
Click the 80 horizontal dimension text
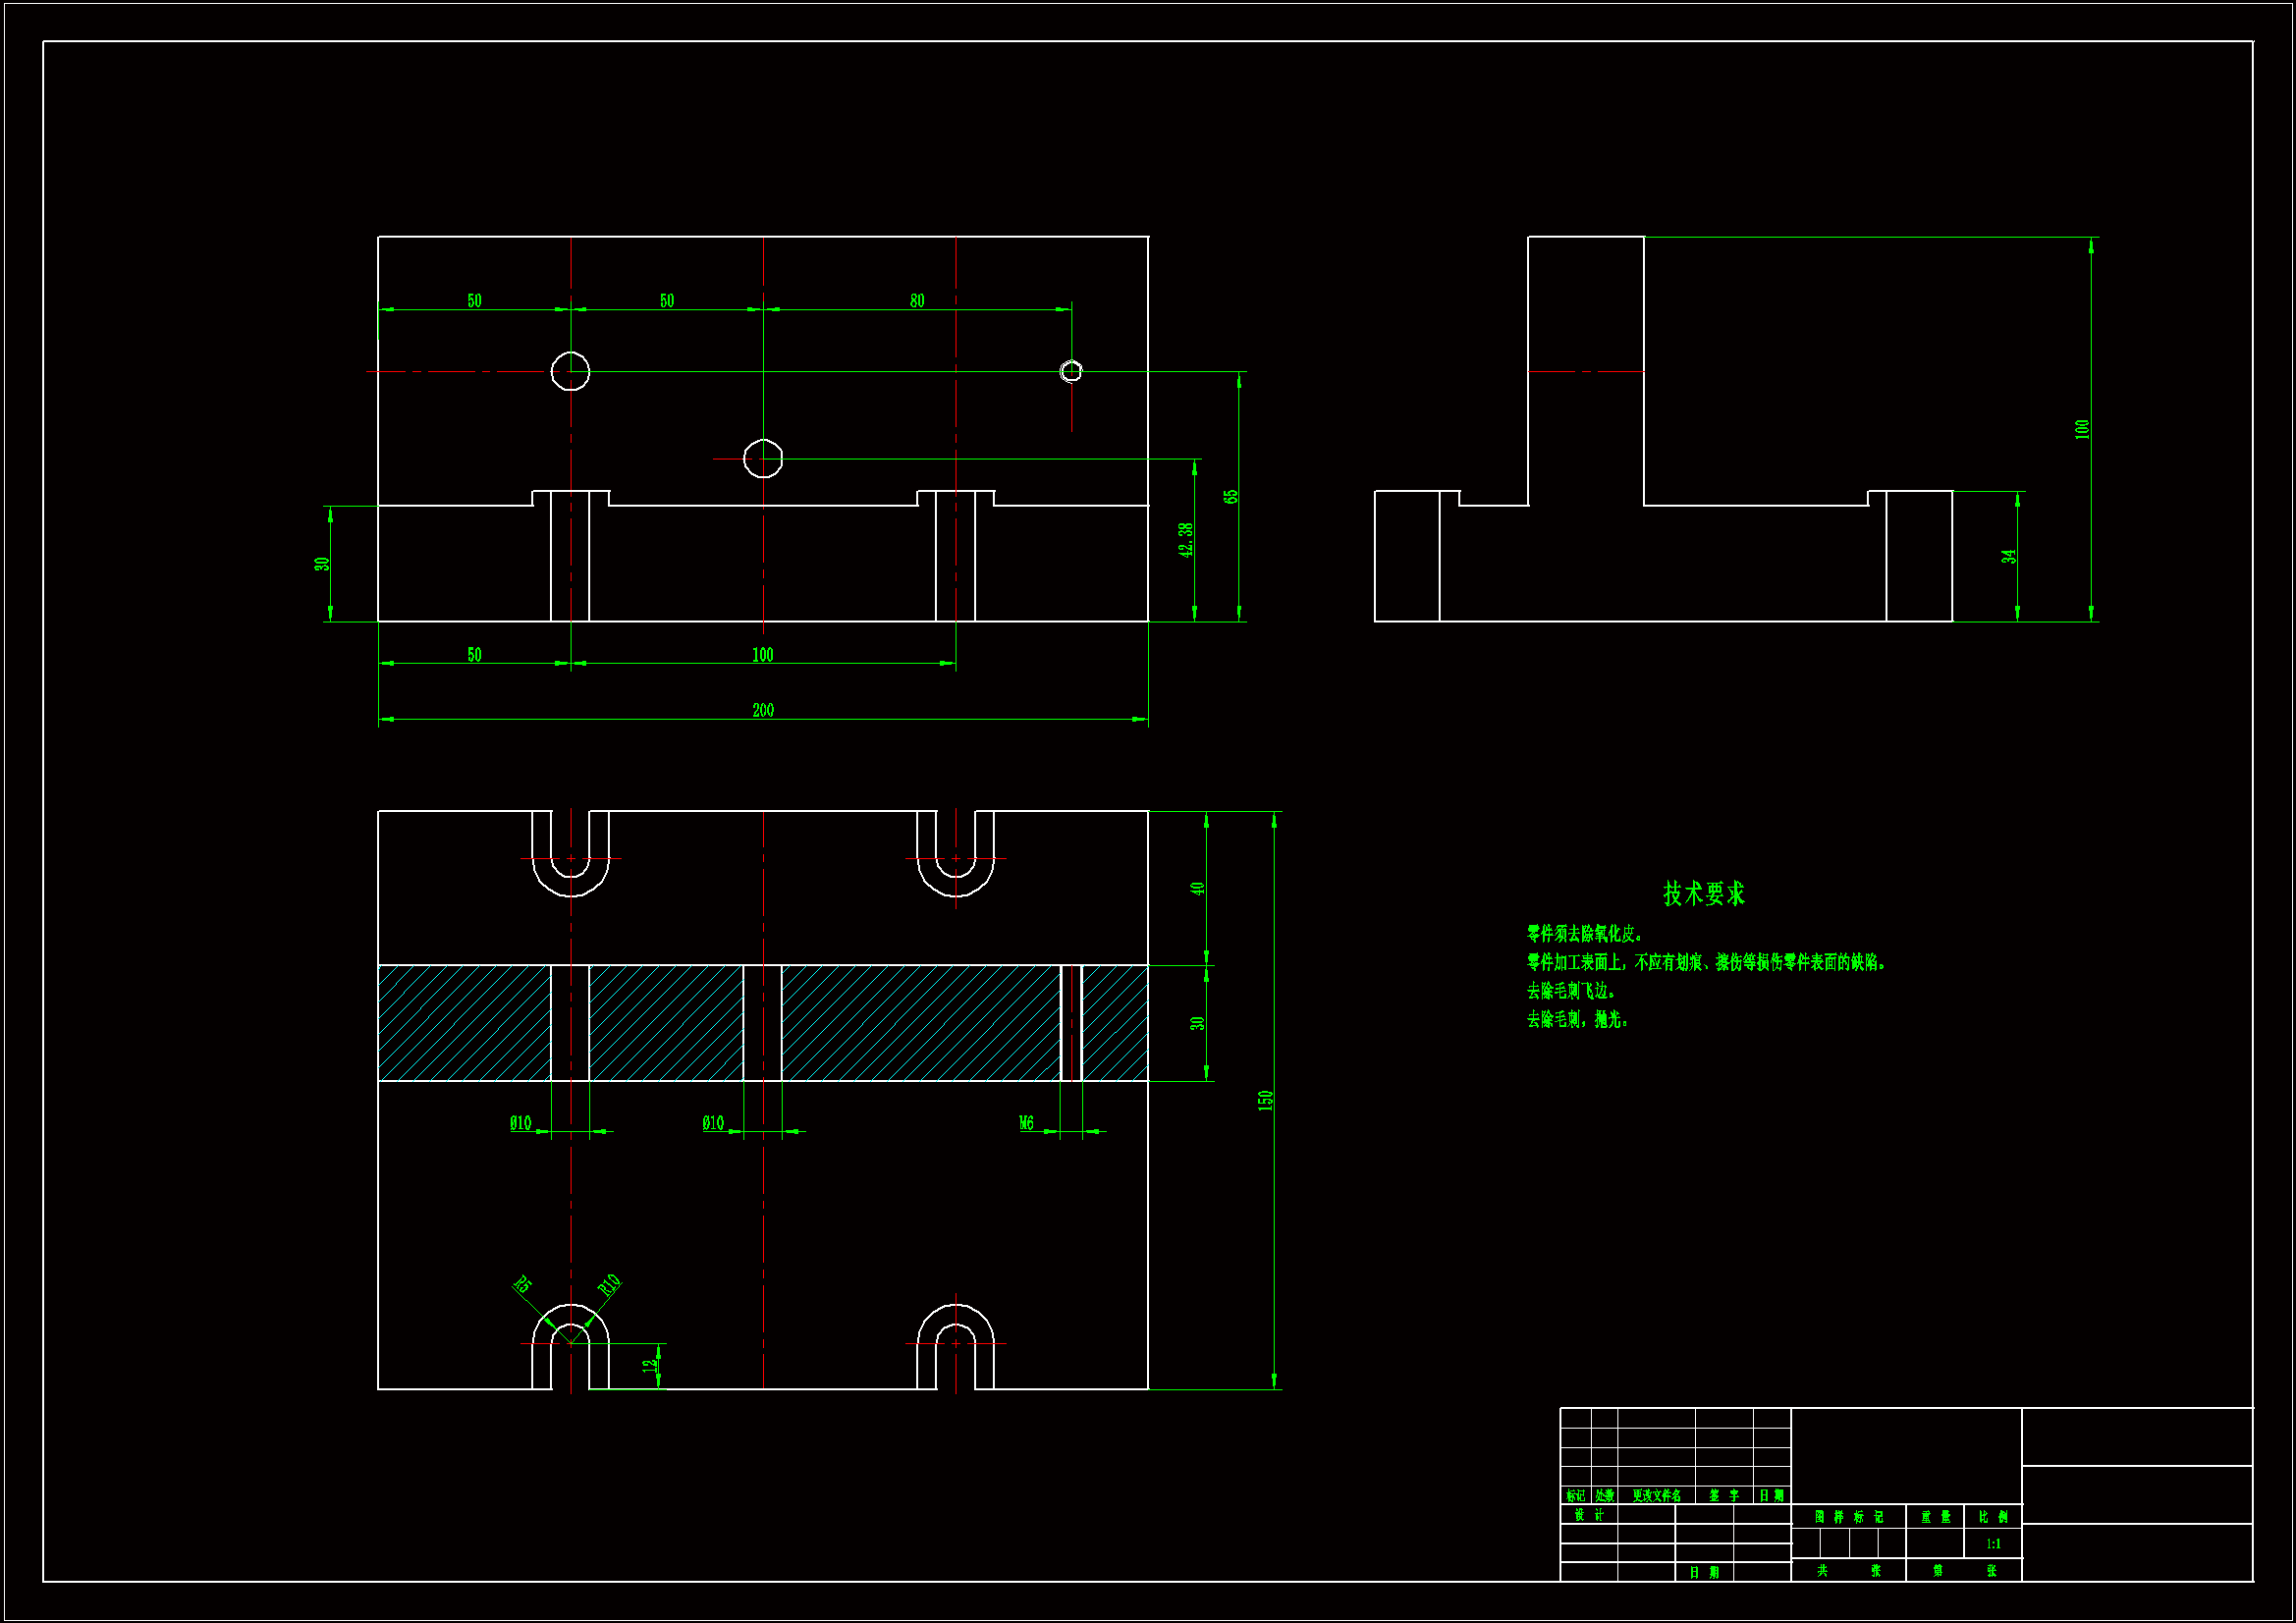917,301
